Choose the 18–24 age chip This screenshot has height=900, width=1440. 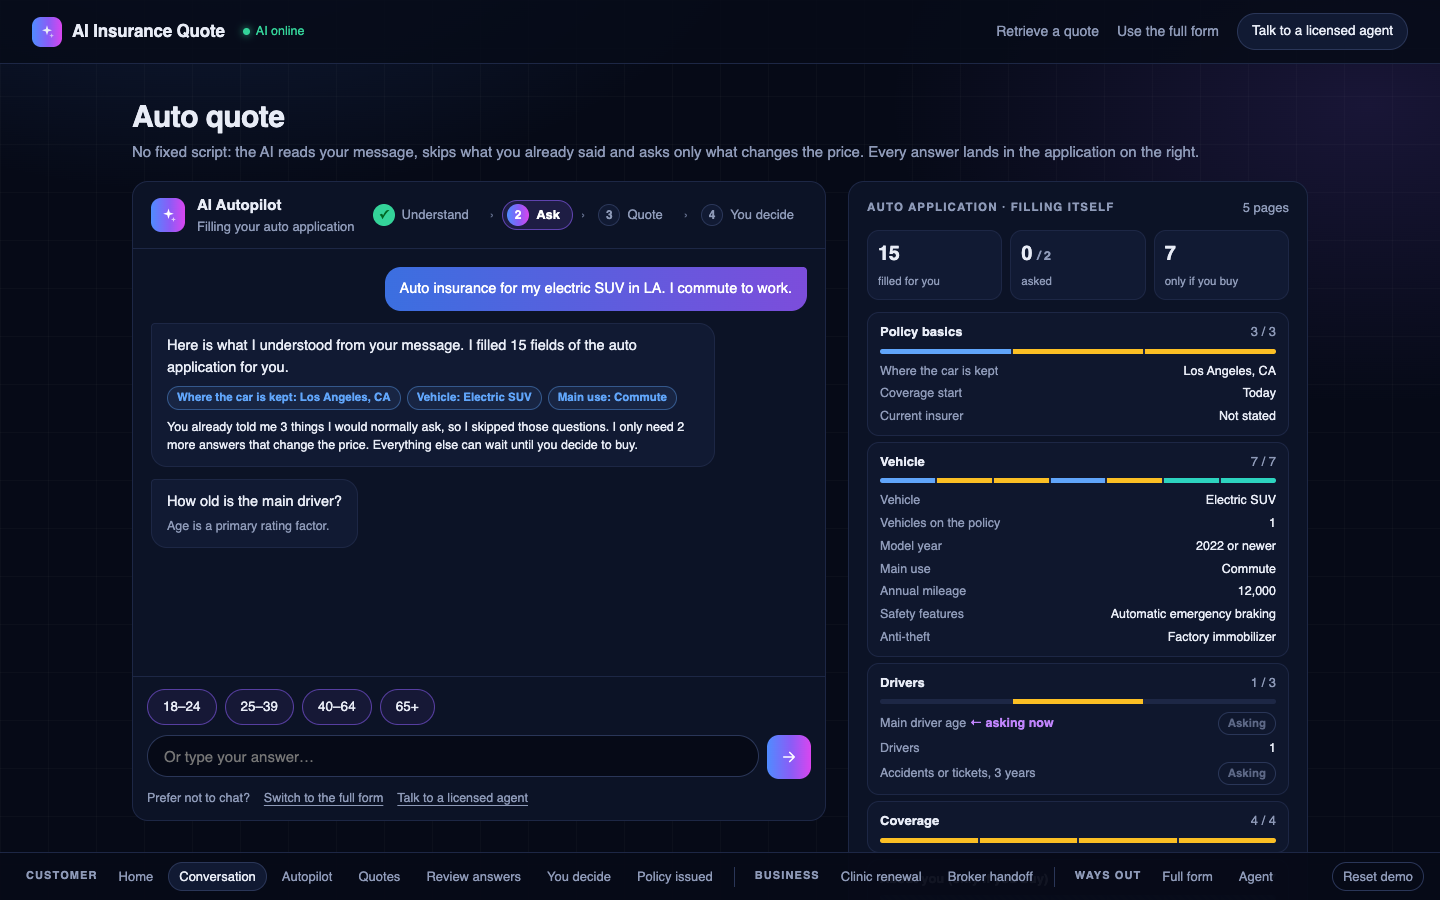point(182,707)
